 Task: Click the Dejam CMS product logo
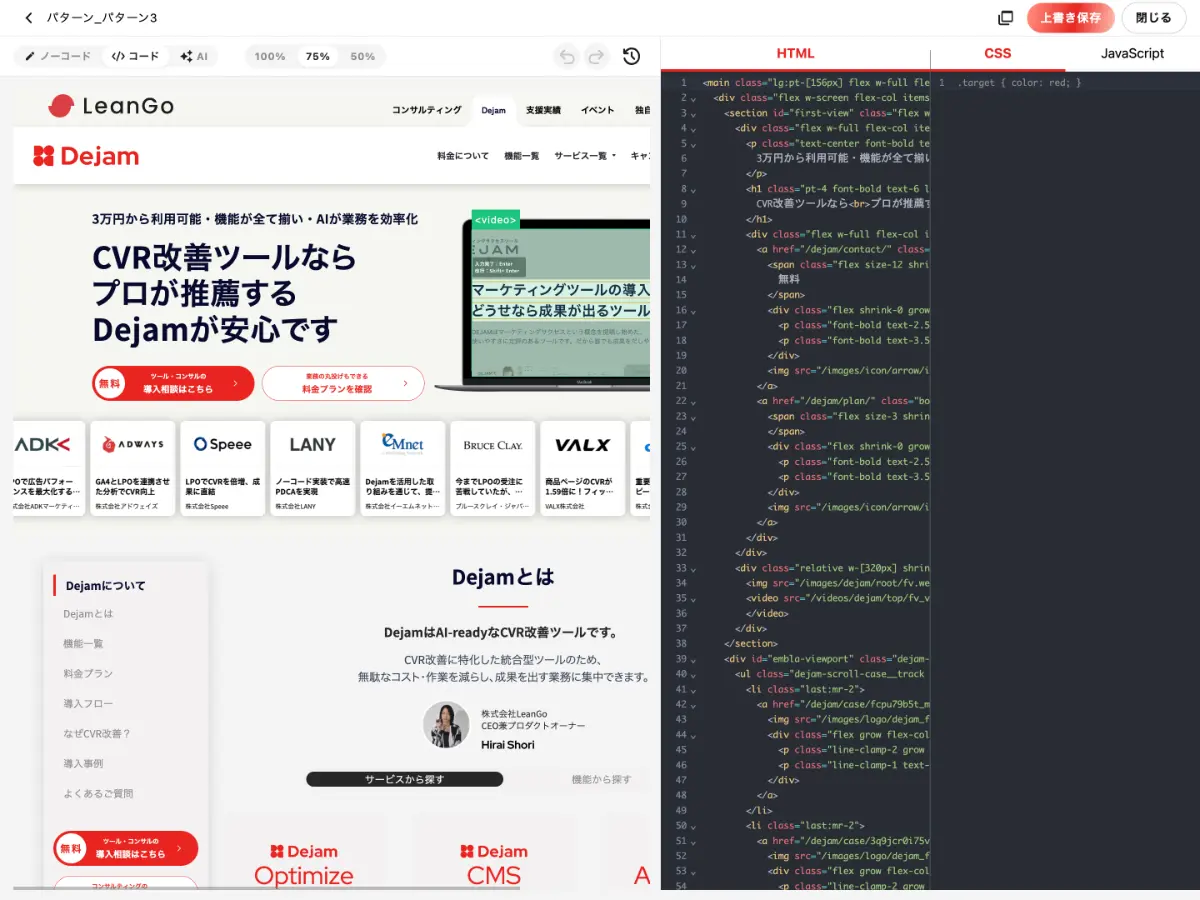[x=494, y=865]
